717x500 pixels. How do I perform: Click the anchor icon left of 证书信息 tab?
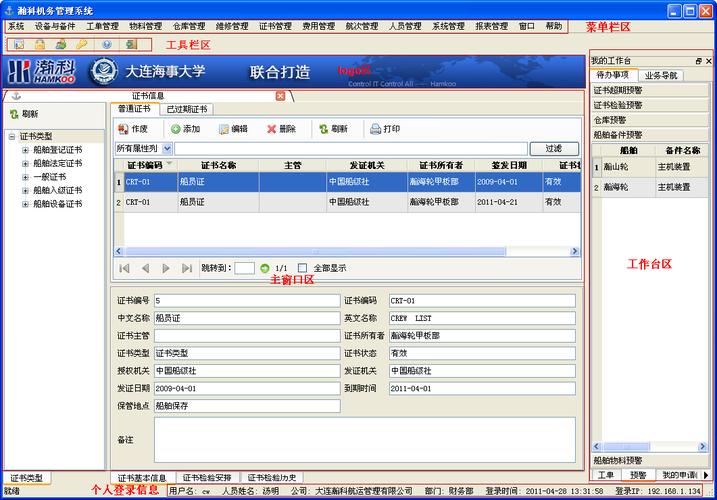16,96
